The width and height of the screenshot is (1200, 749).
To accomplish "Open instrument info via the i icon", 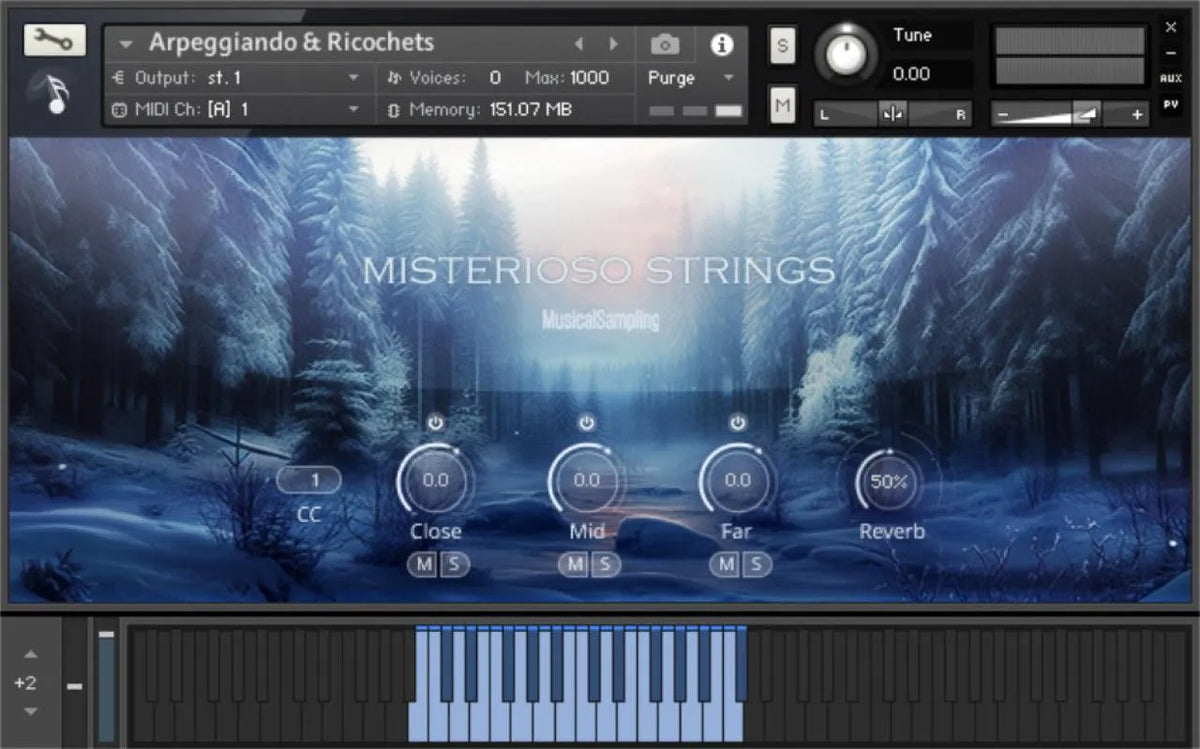I will click(x=722, y=44).
